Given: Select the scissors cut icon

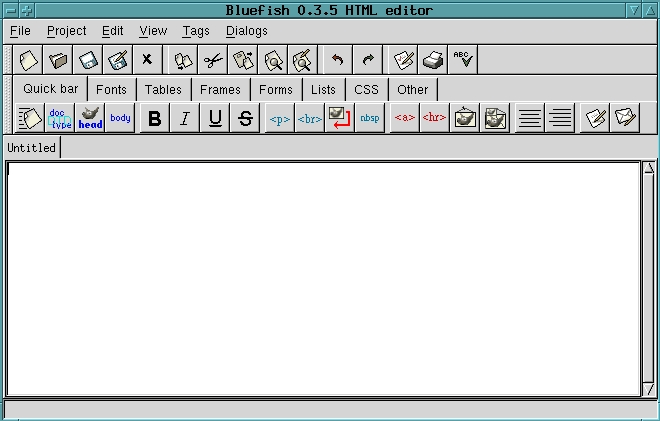Looking at the screenshot, I should click(213, 60).
